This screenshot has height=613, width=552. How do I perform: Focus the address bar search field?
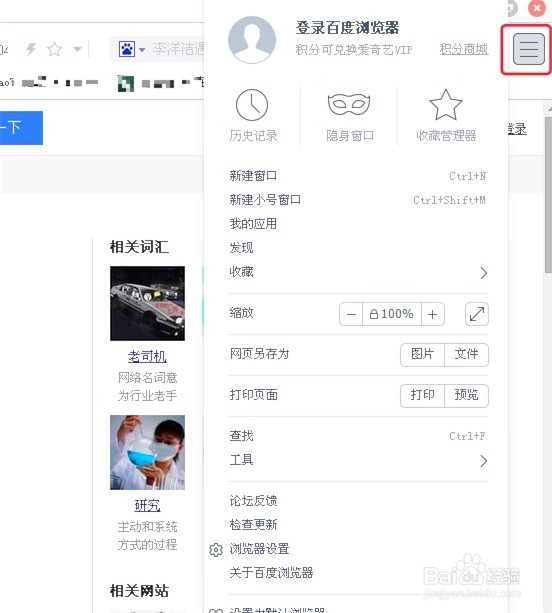pyautogui.click(x=178, y=49)
